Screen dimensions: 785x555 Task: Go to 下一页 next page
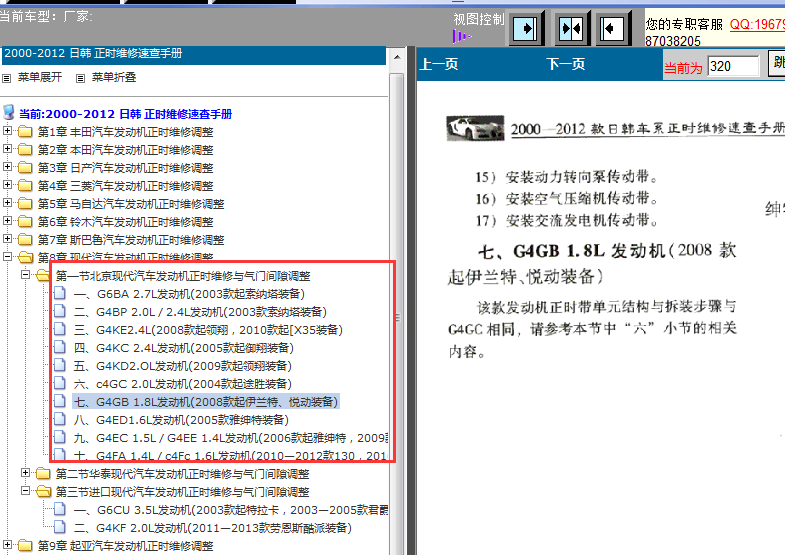[x=566, y=64]
